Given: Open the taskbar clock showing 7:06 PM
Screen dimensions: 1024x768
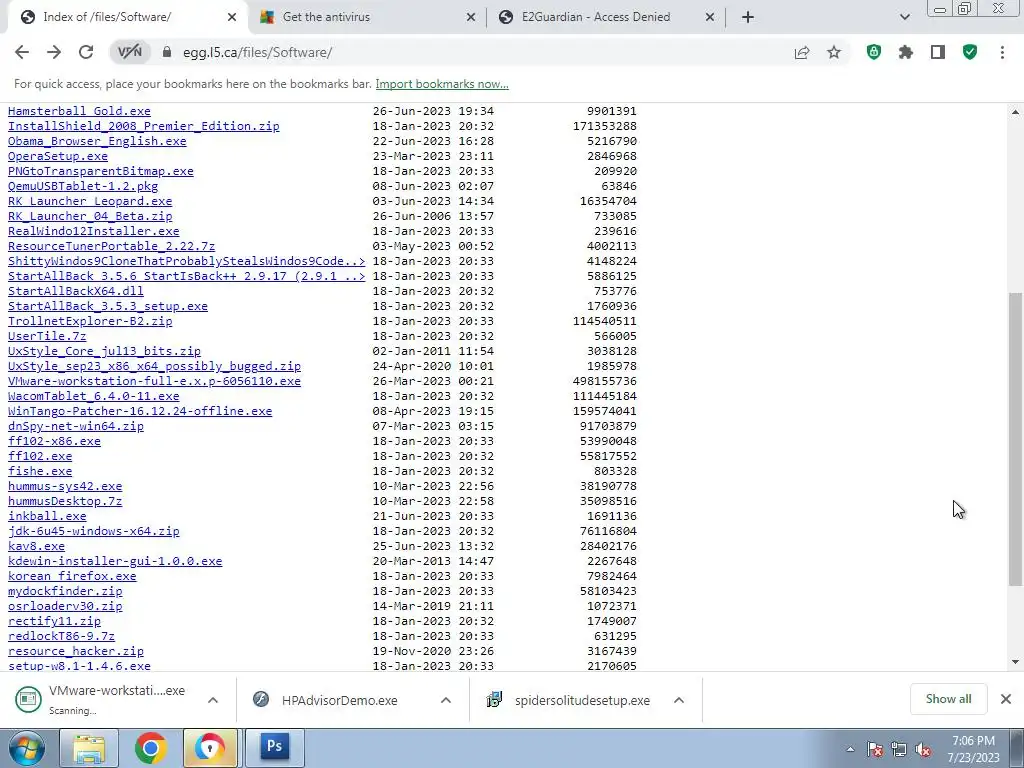Looking at the screenshot, I should 973,749.
